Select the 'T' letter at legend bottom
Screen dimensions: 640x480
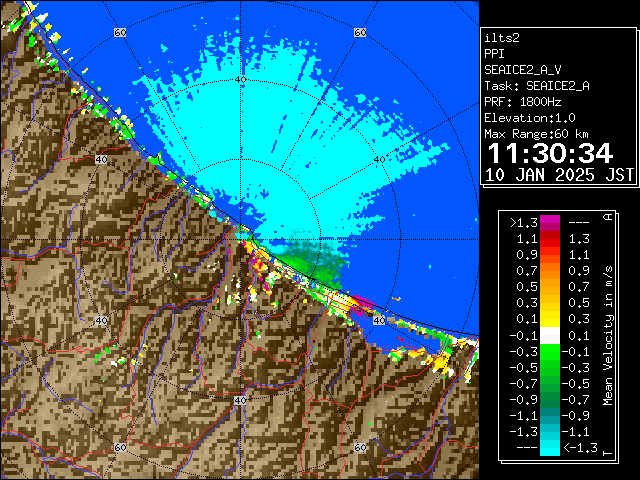point(608,453)
